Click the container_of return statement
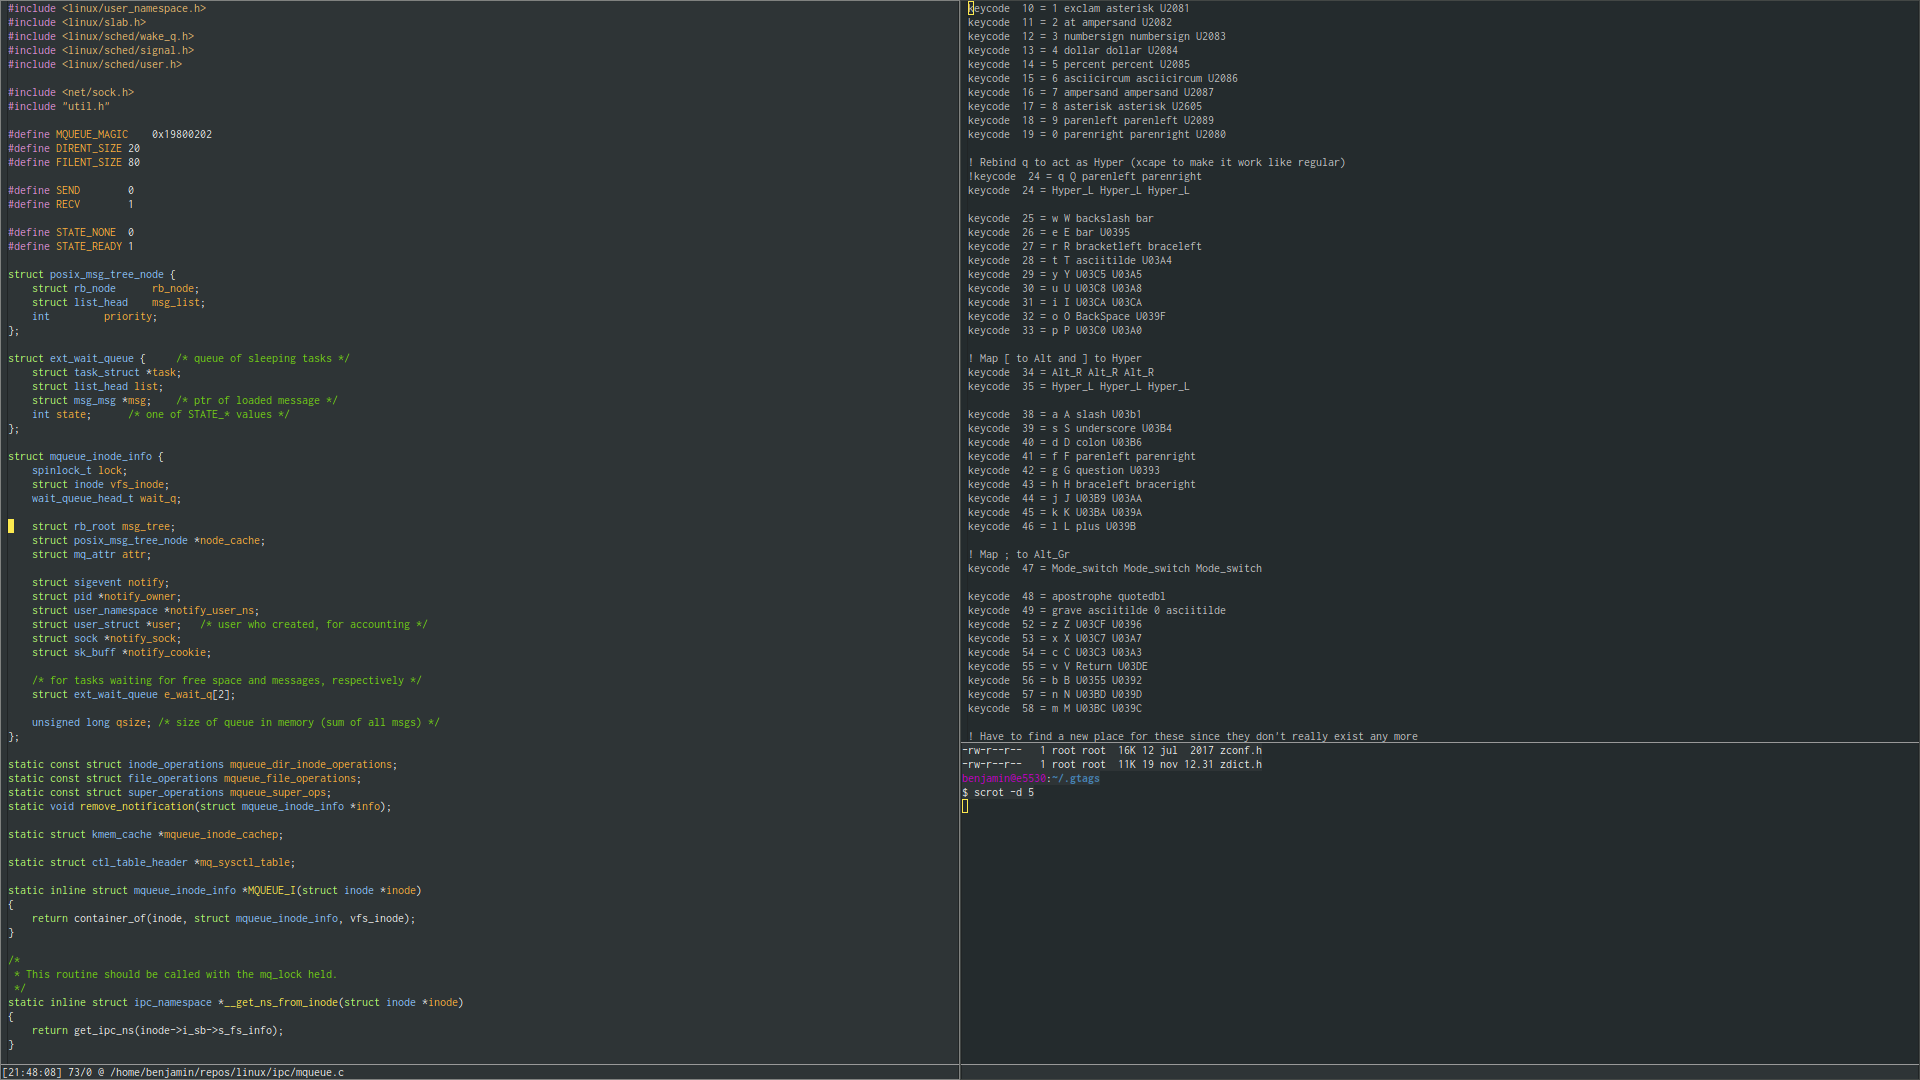 [222, 918]
